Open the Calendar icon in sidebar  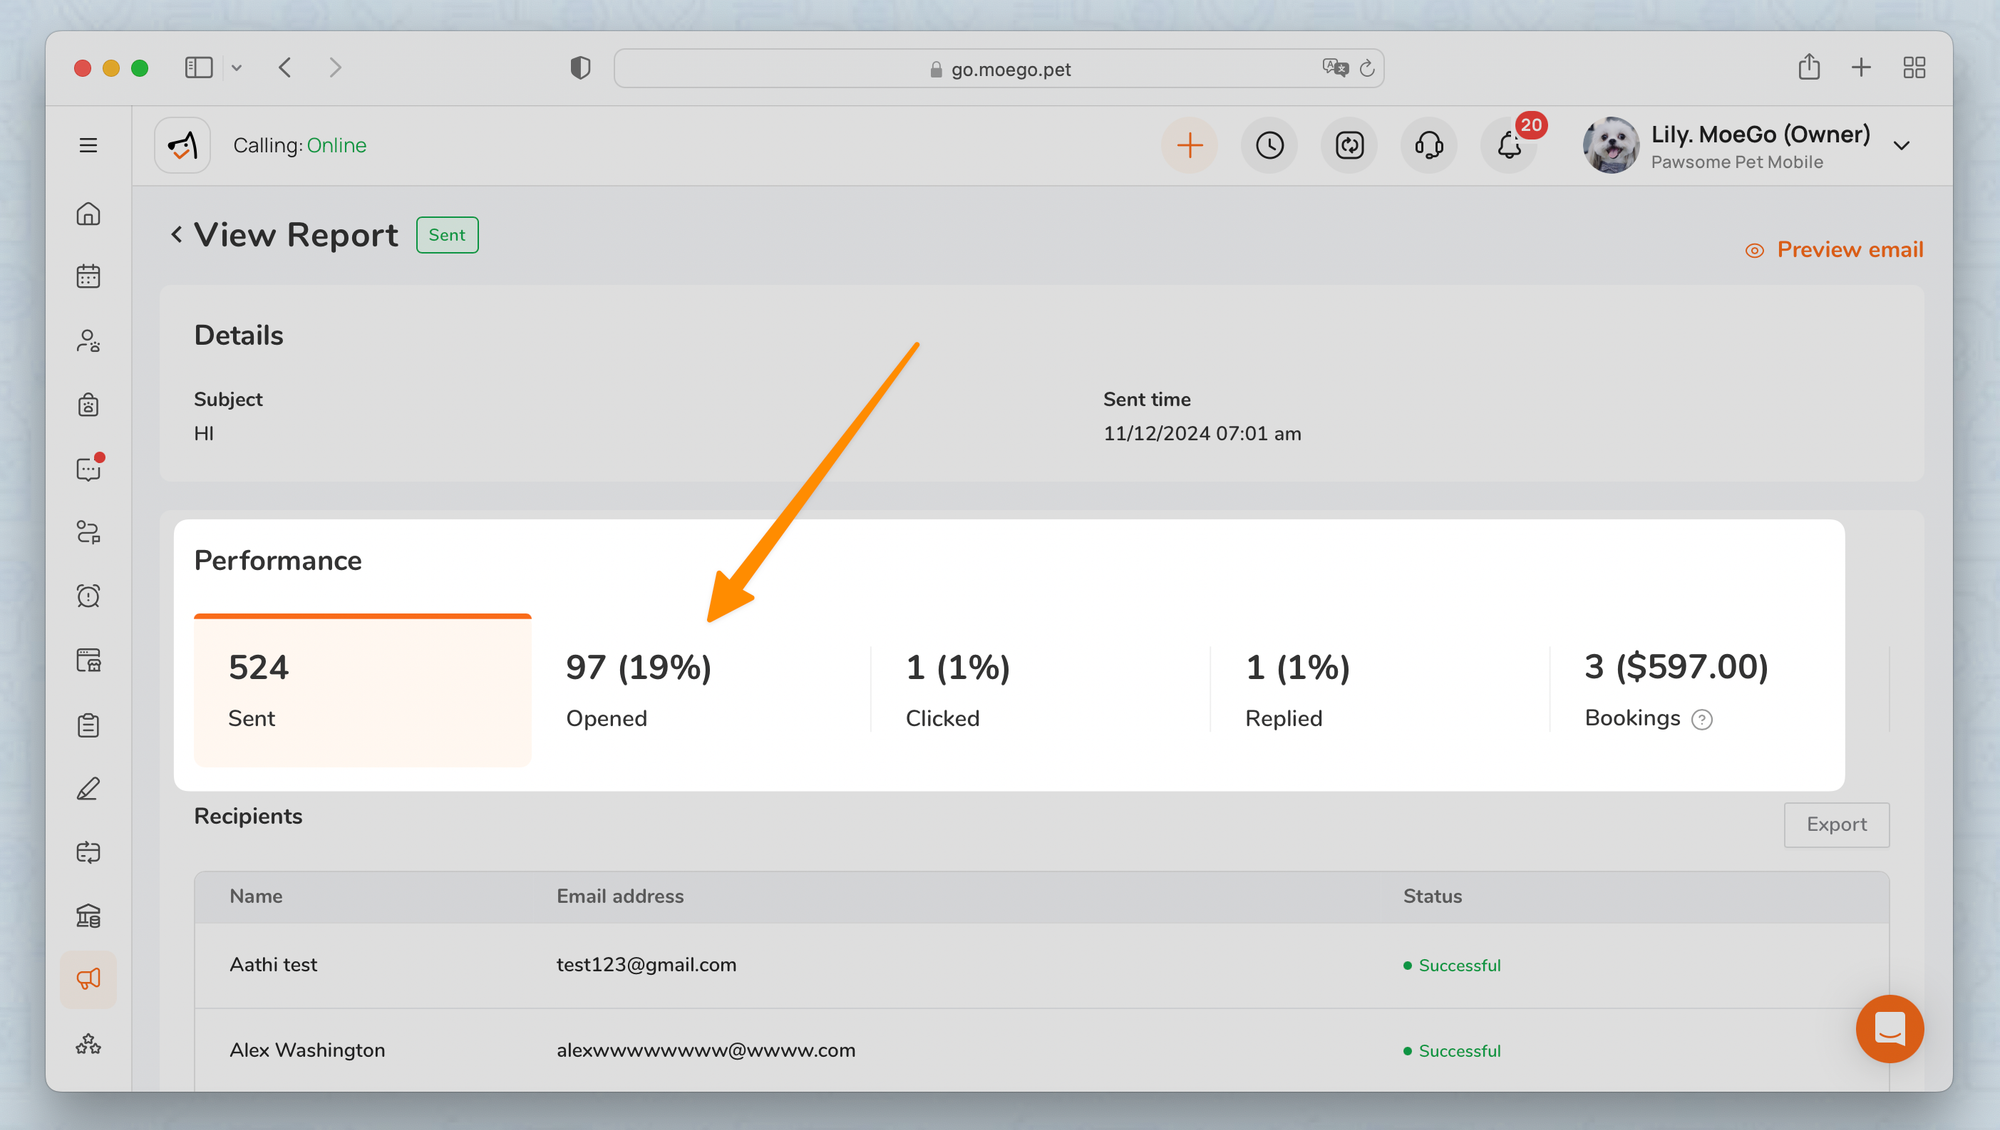coord(88,277)
